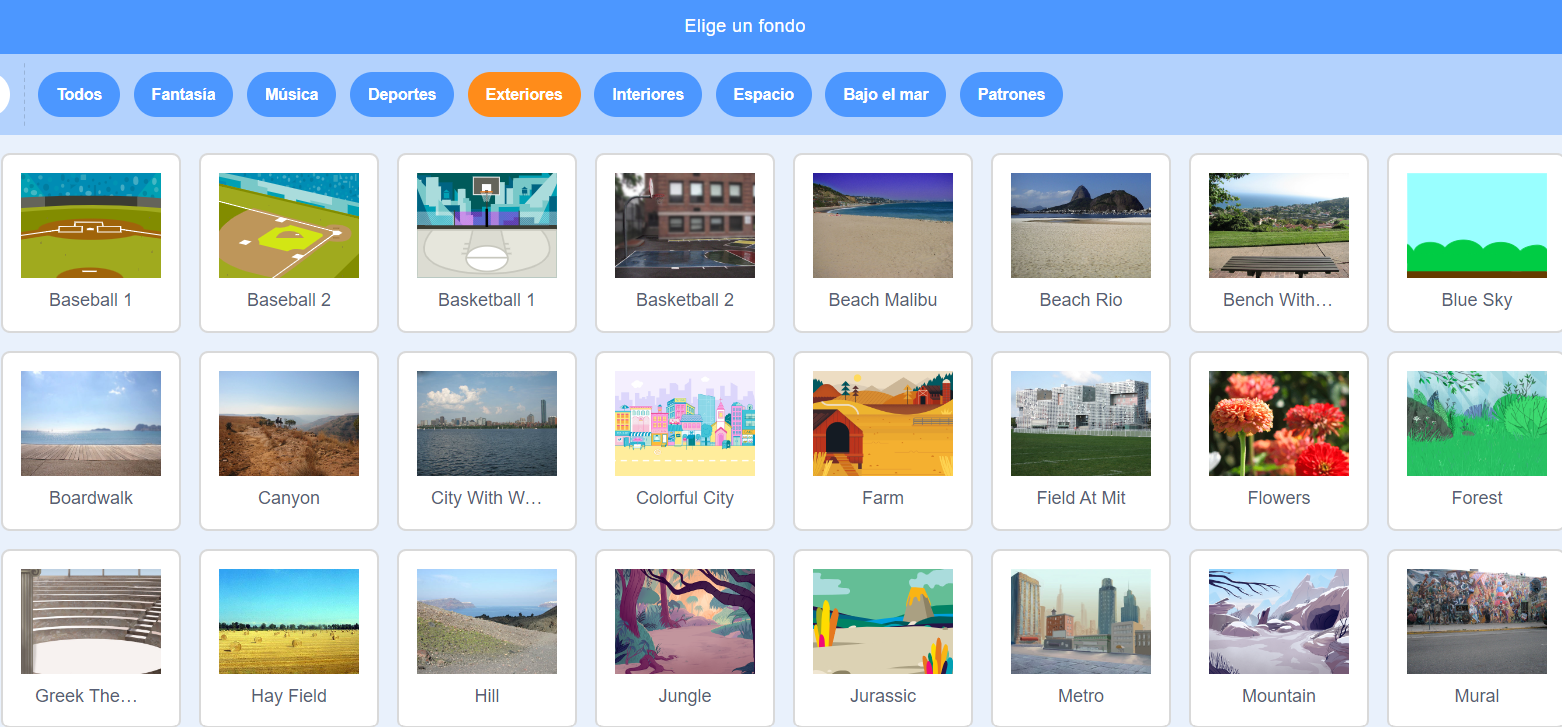Choose the Blue Sky backdrop
1562x727 pixels.
pyautogui.click(x=1476, y=226)
